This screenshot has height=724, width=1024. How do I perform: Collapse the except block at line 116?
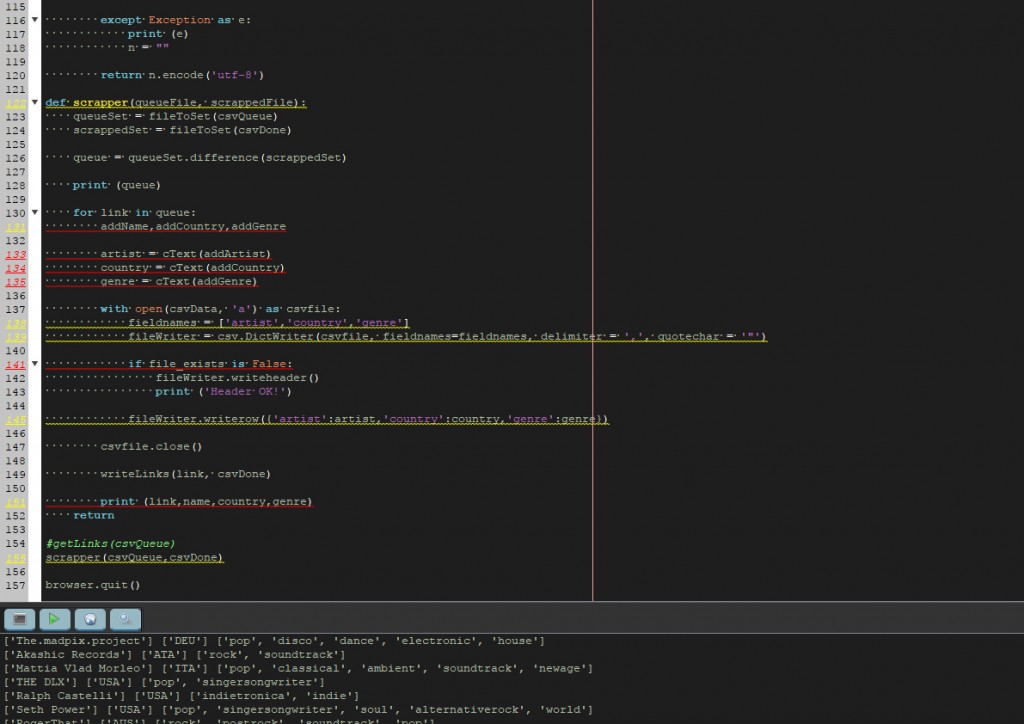point(36,20)
